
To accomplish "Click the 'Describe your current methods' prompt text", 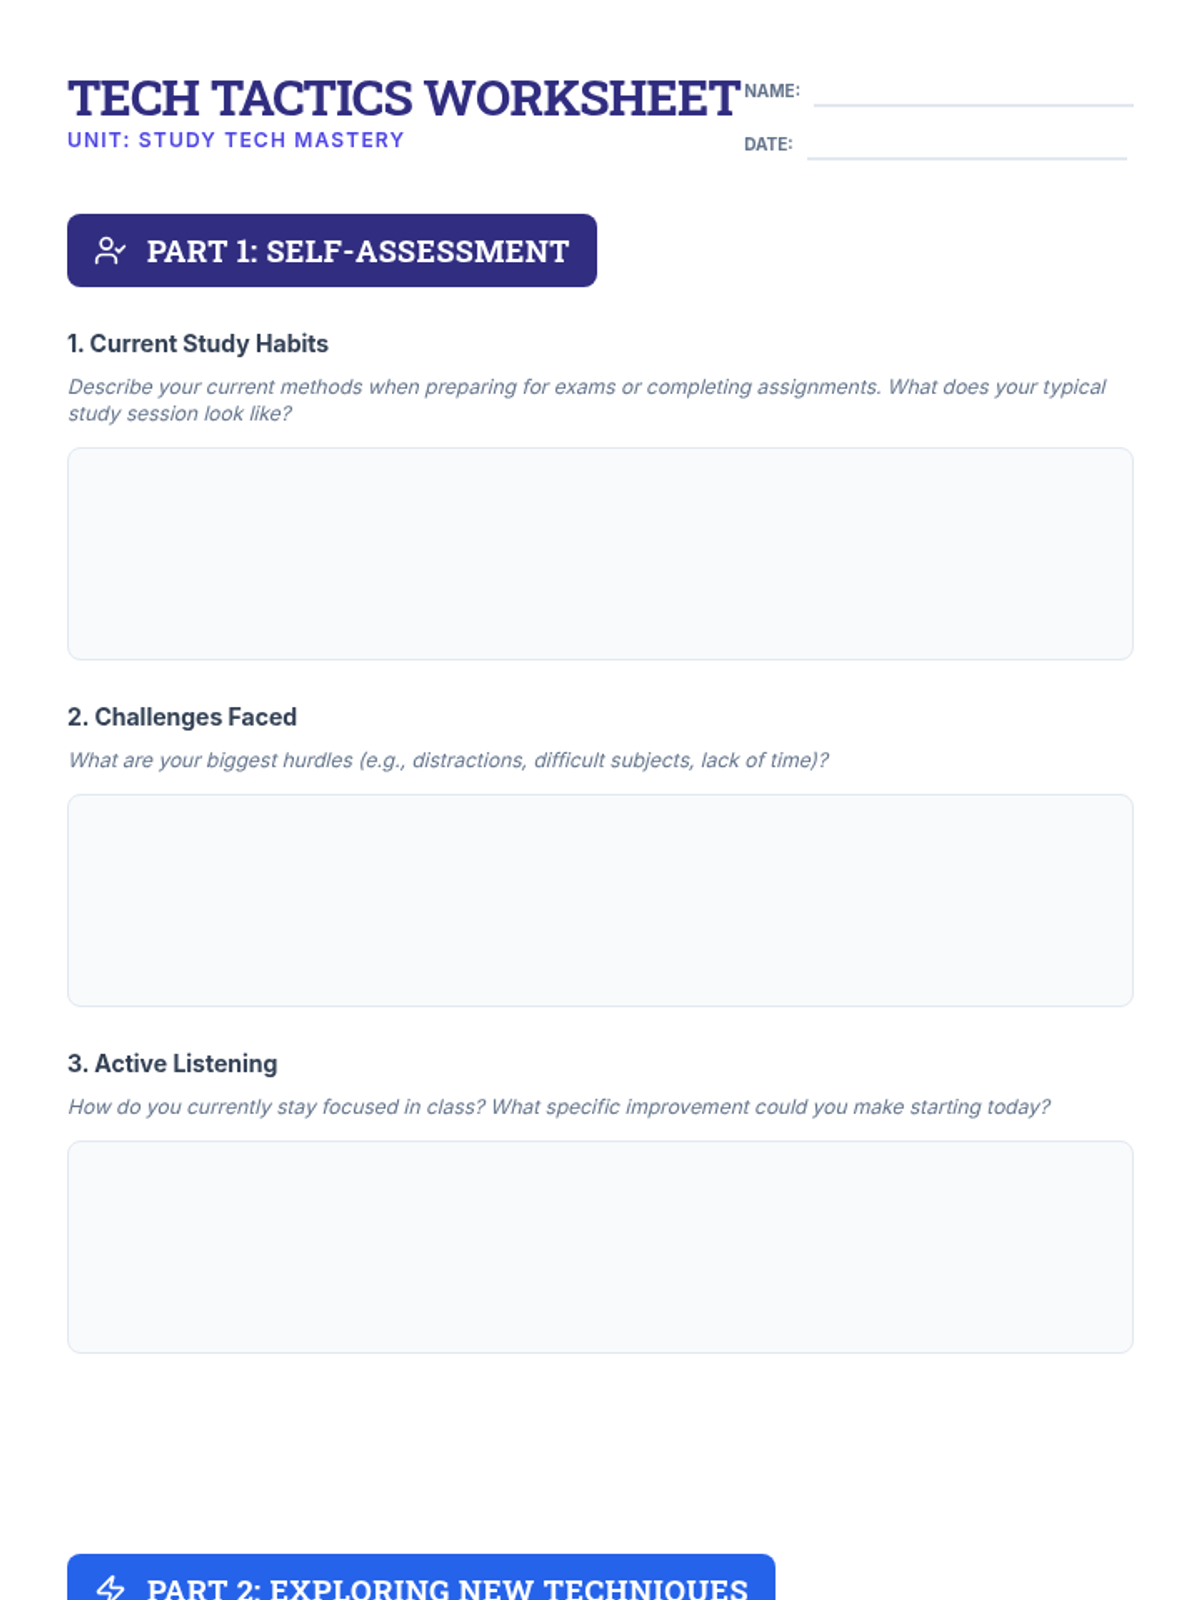I will click(x=587, y=400).
